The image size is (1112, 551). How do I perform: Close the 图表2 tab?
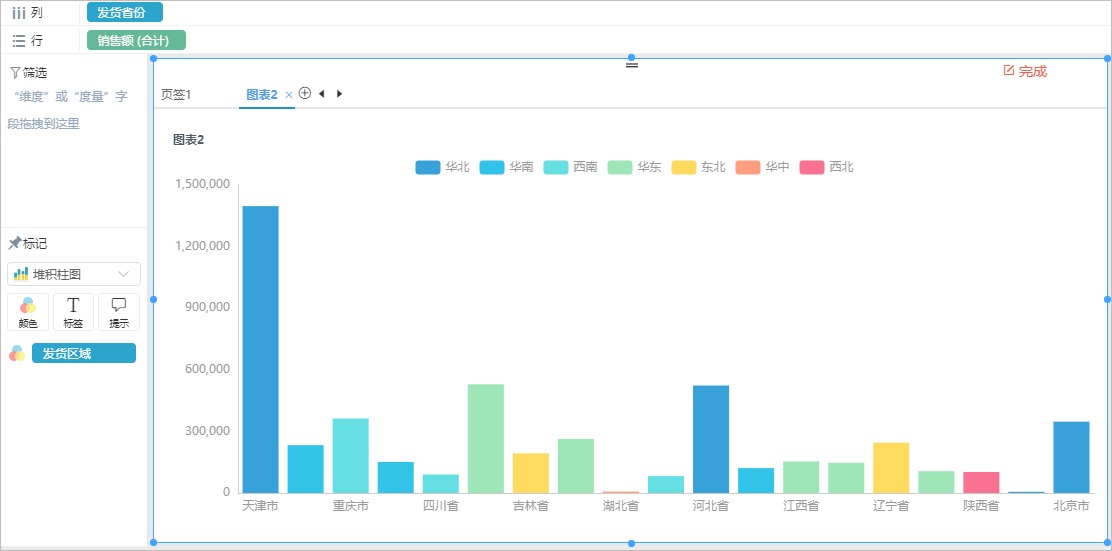click(289, 95)
